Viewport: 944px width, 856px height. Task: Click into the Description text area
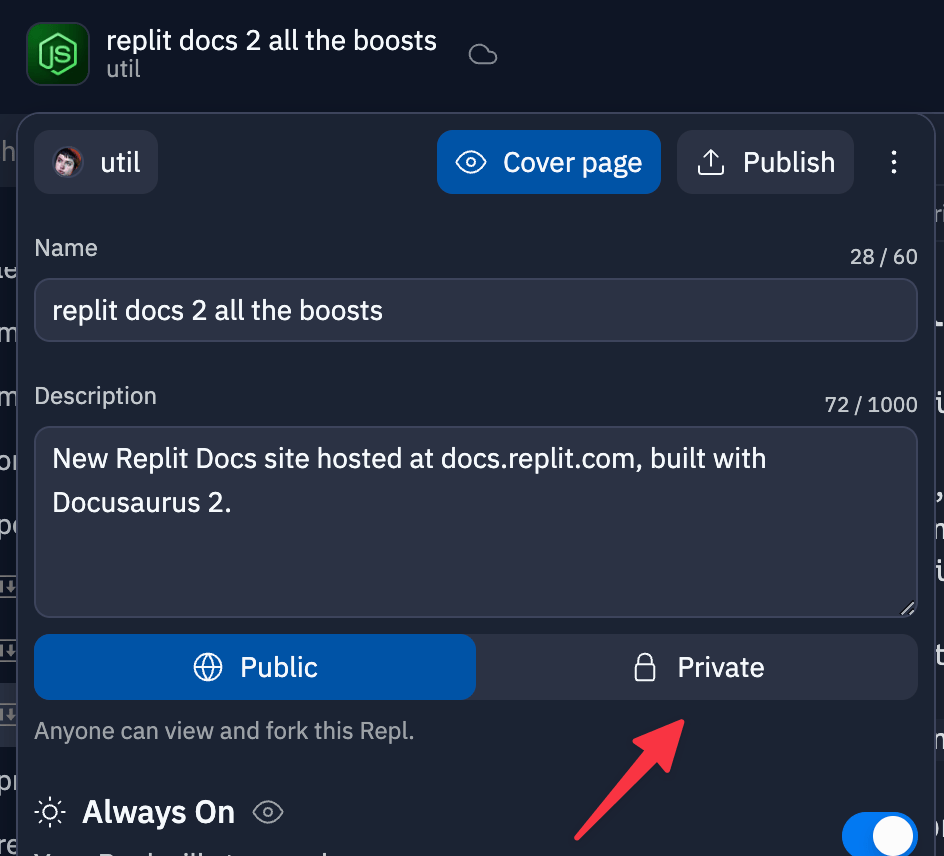[x=476, y=522]
